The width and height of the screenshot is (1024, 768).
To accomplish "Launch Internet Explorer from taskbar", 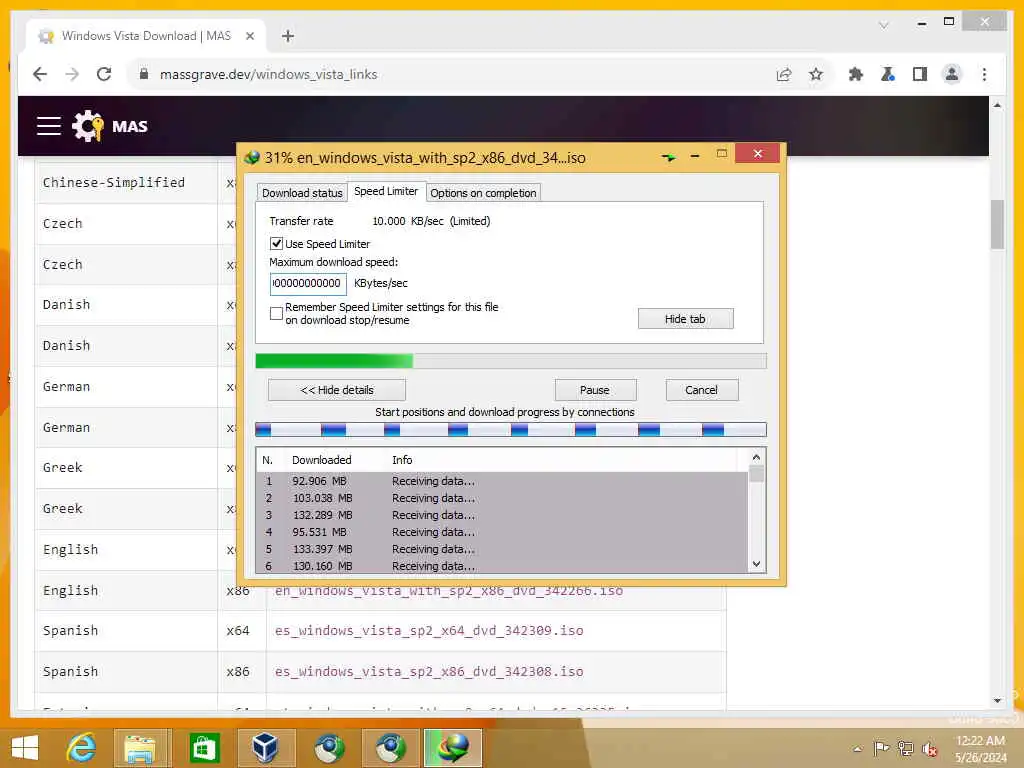I will pyautogui.click(x=82, y=748).
